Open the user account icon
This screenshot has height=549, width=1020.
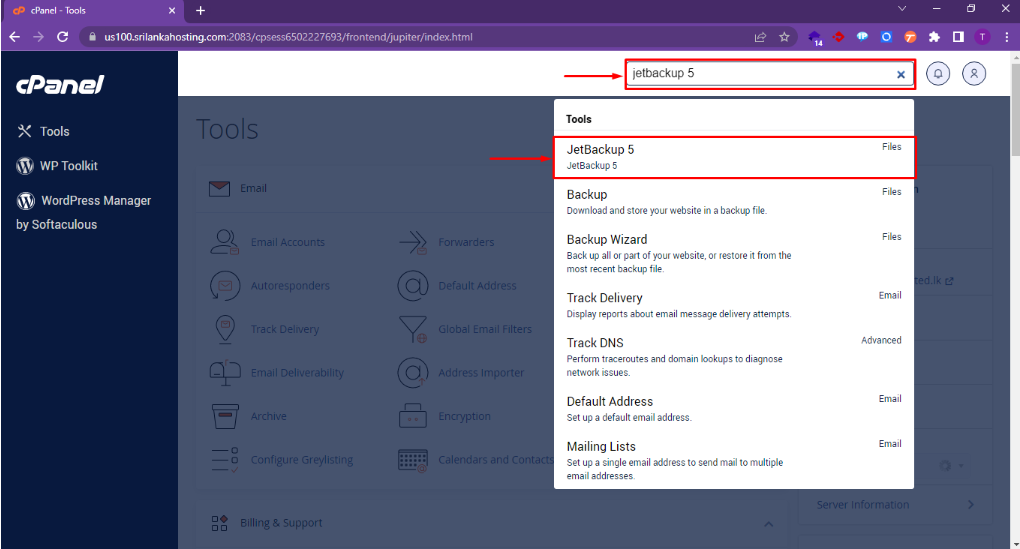click(974, 74)
